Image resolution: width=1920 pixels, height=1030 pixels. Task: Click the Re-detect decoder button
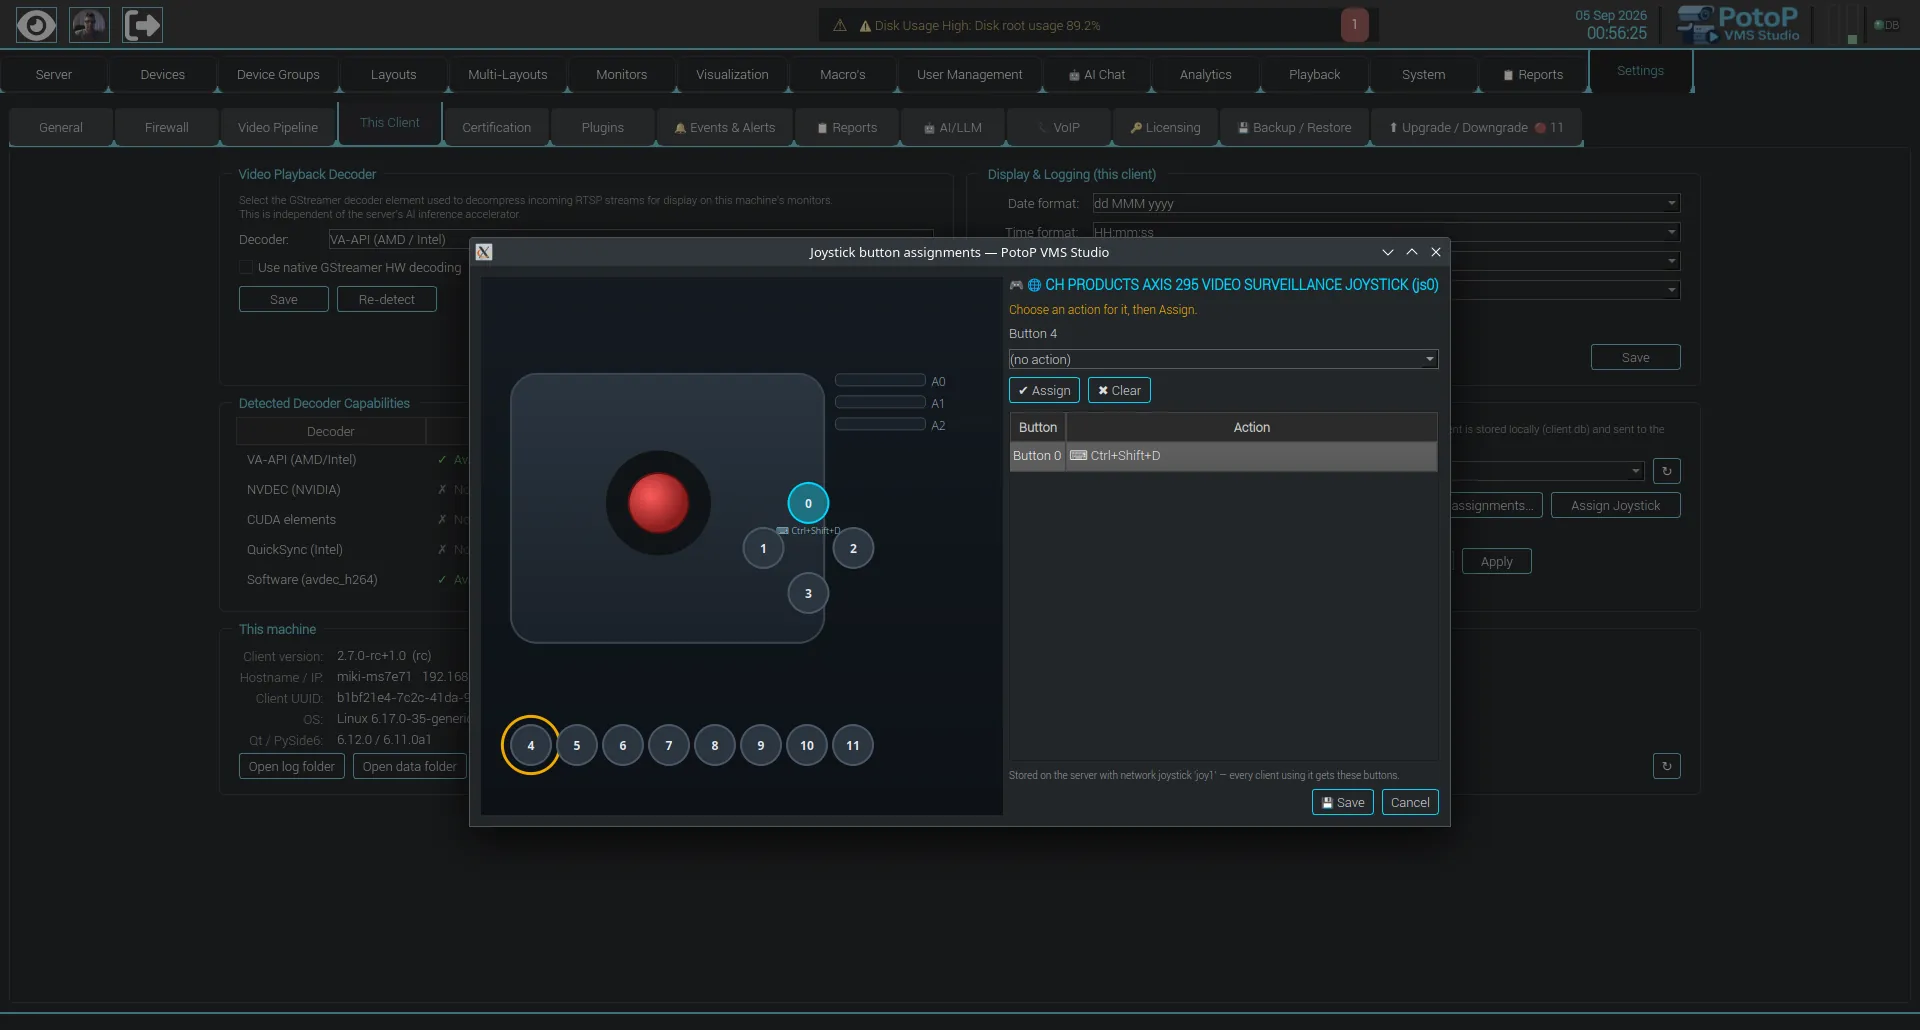click(x=386, y=299)
